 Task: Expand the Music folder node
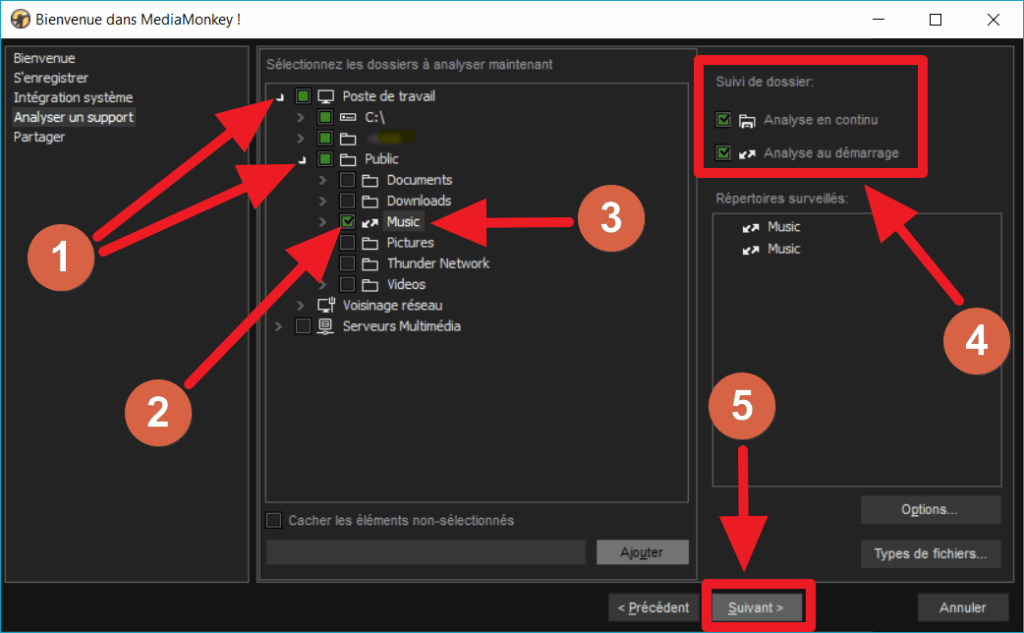pos(323,221)
